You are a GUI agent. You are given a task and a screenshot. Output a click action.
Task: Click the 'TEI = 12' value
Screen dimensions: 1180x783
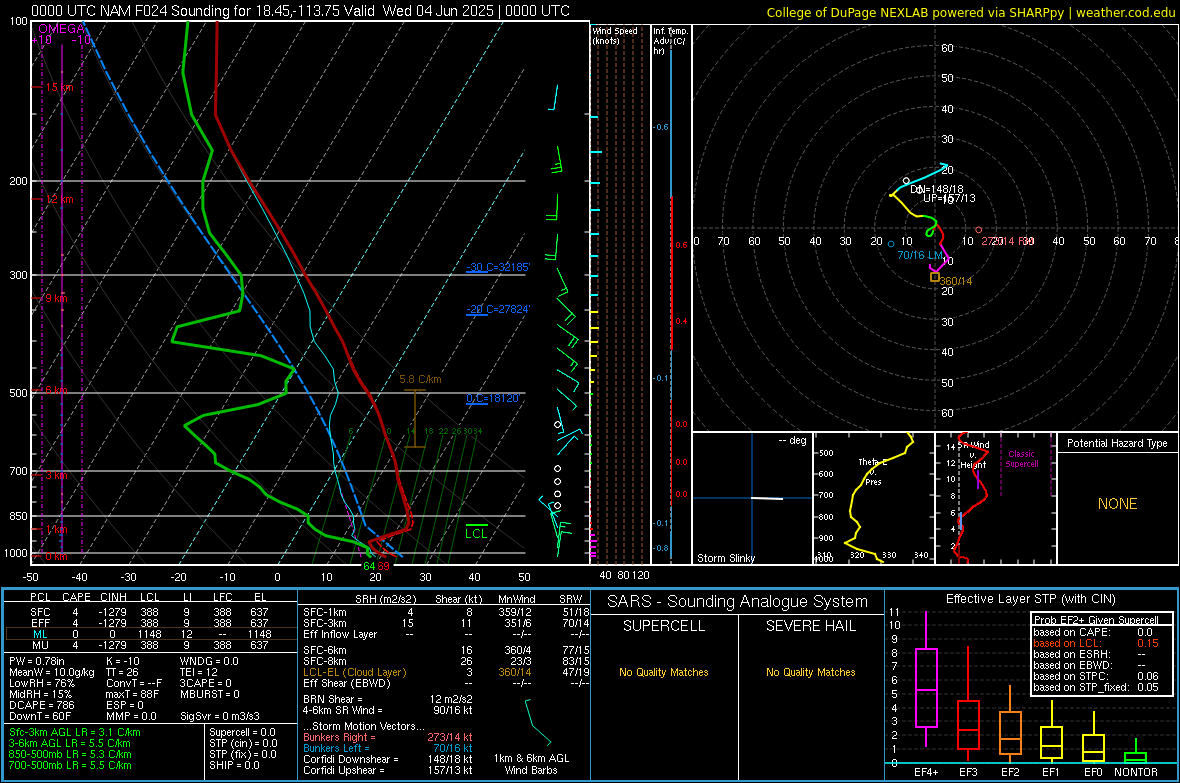(x=199, y=672)
